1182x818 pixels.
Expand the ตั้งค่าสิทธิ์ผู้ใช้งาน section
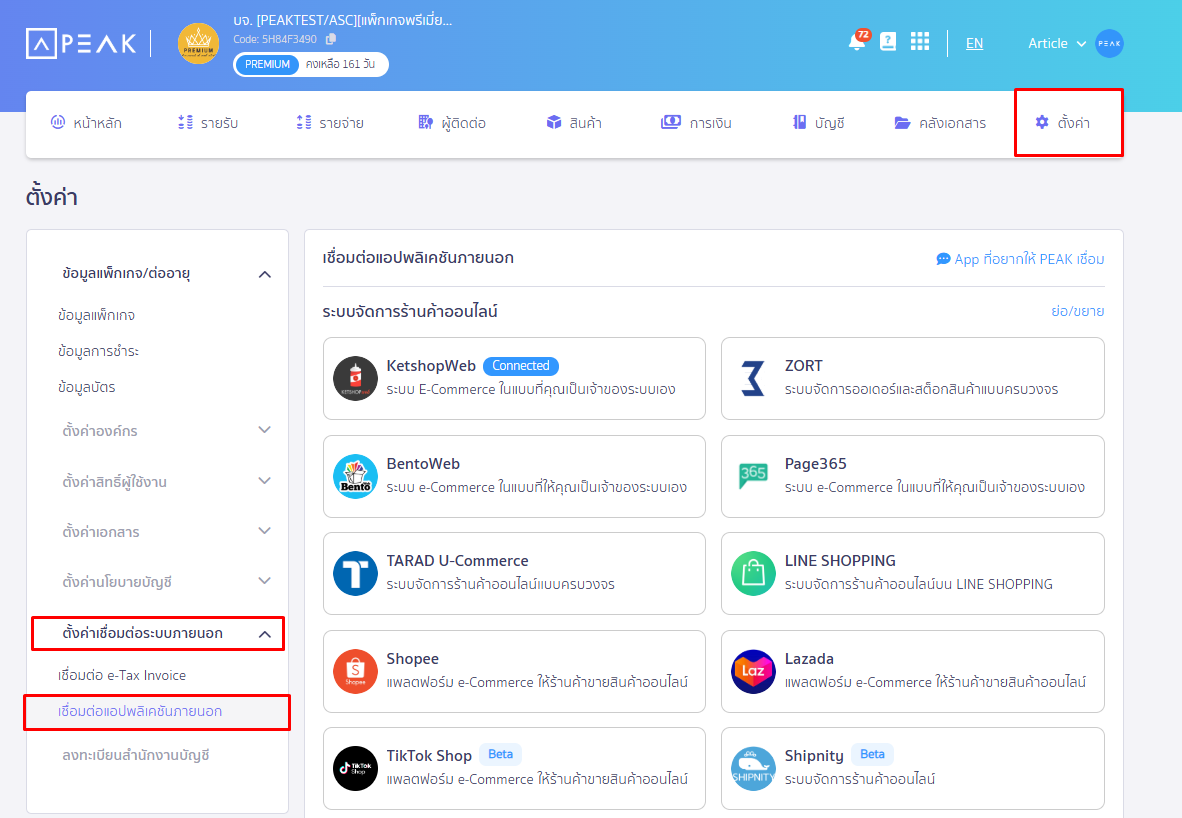[264, 481]
